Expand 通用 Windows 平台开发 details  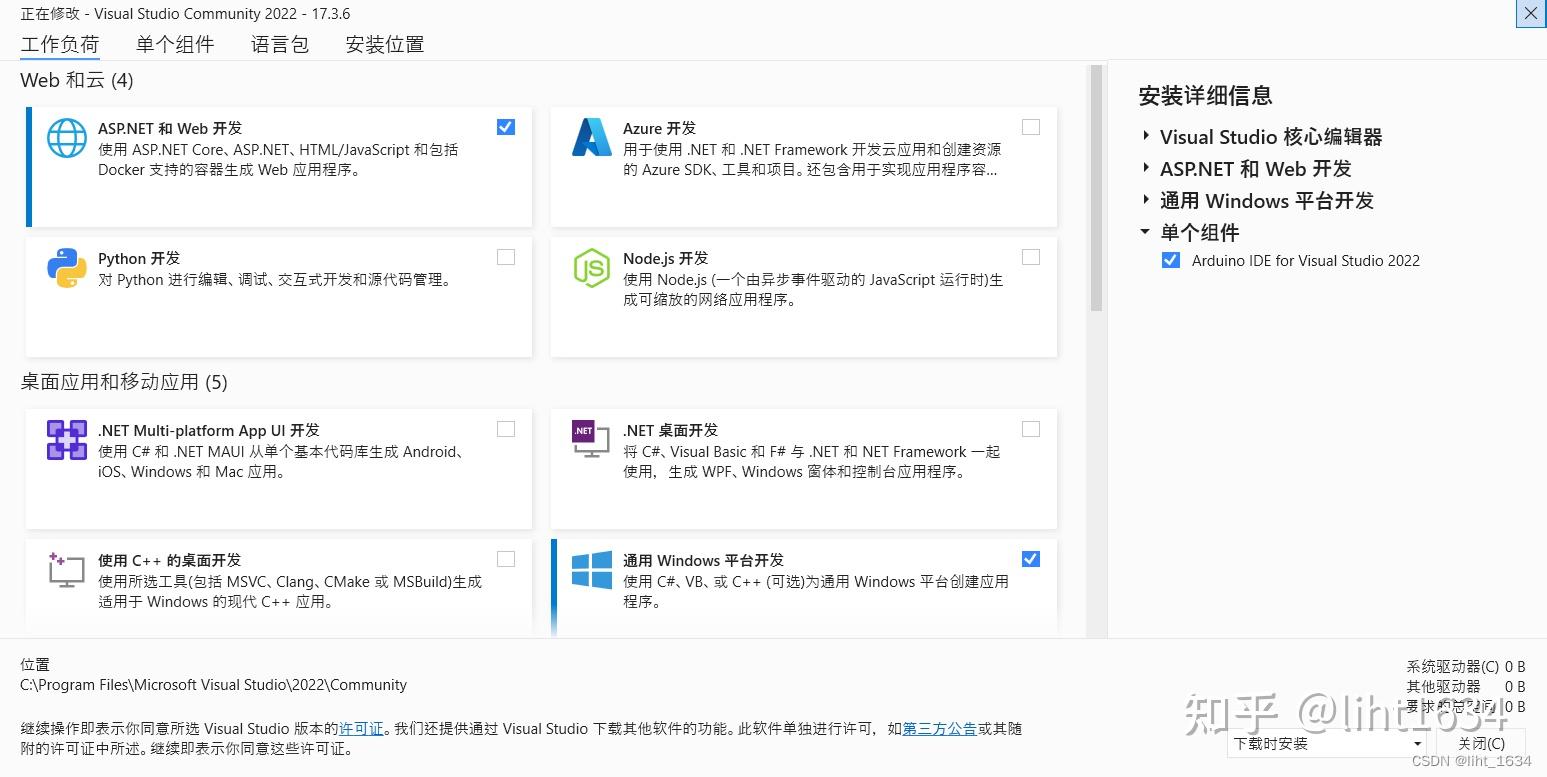click(1146, 200)
